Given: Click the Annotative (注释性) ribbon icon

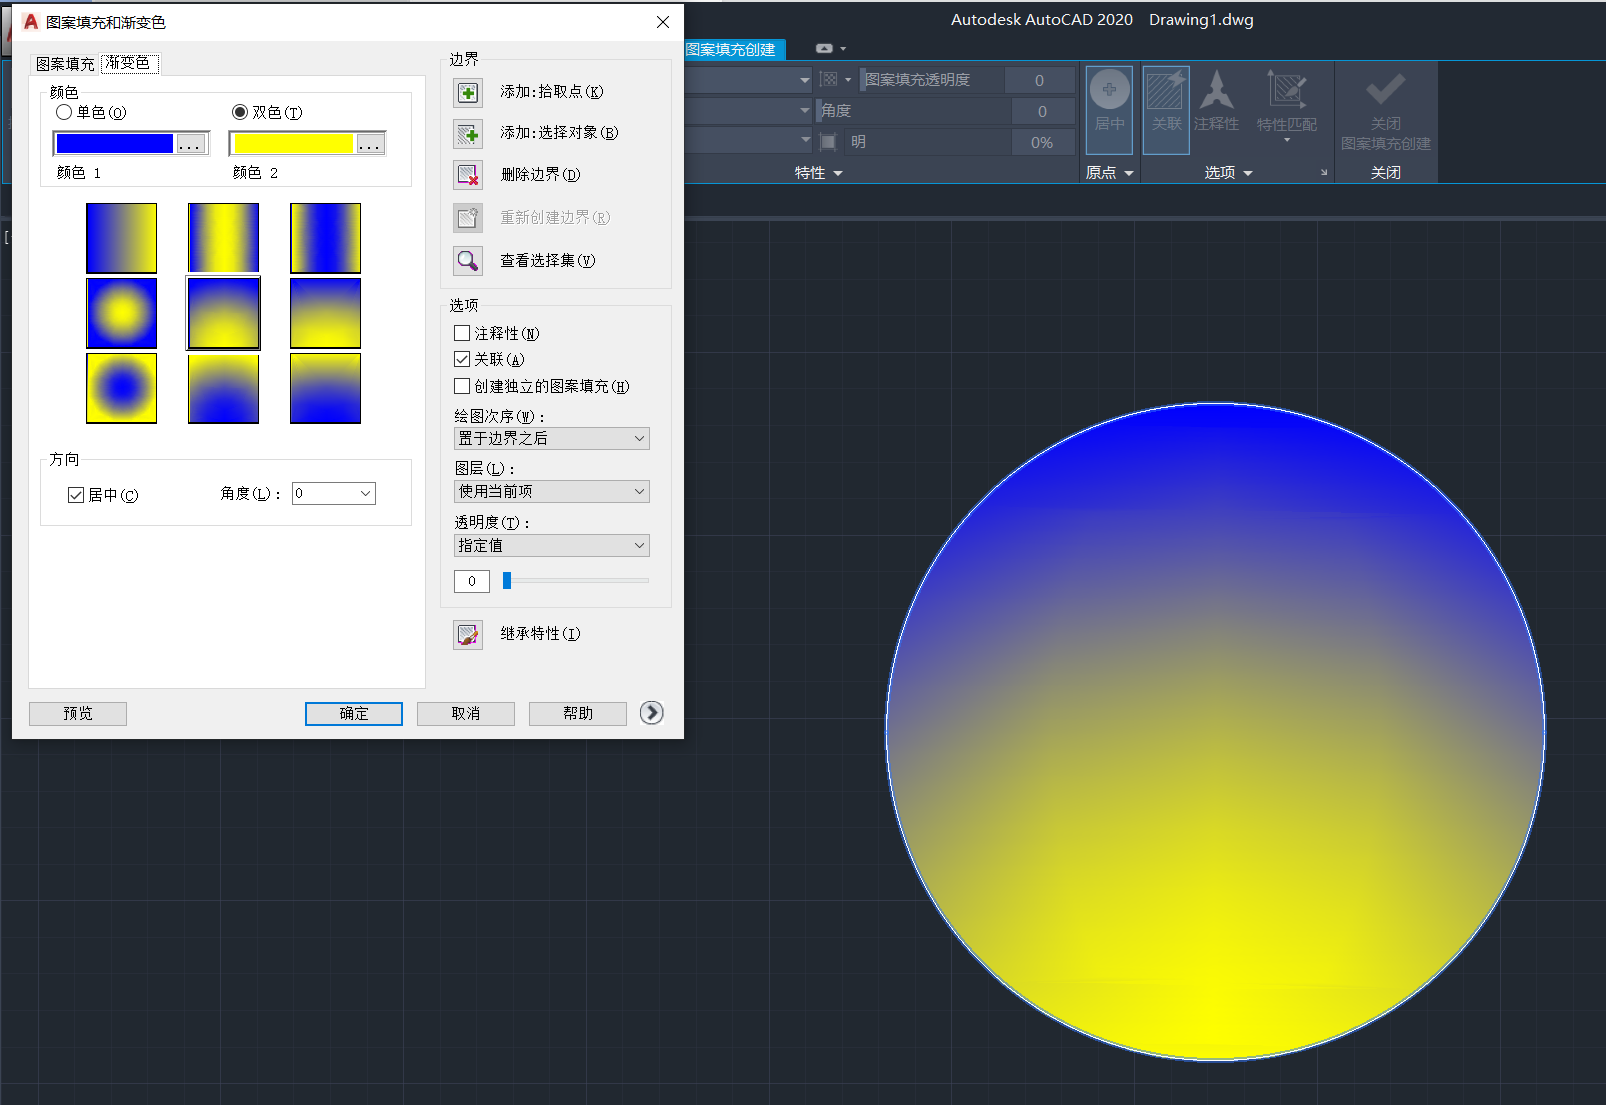Looking at the screenshot, I should coord(1216,92).
